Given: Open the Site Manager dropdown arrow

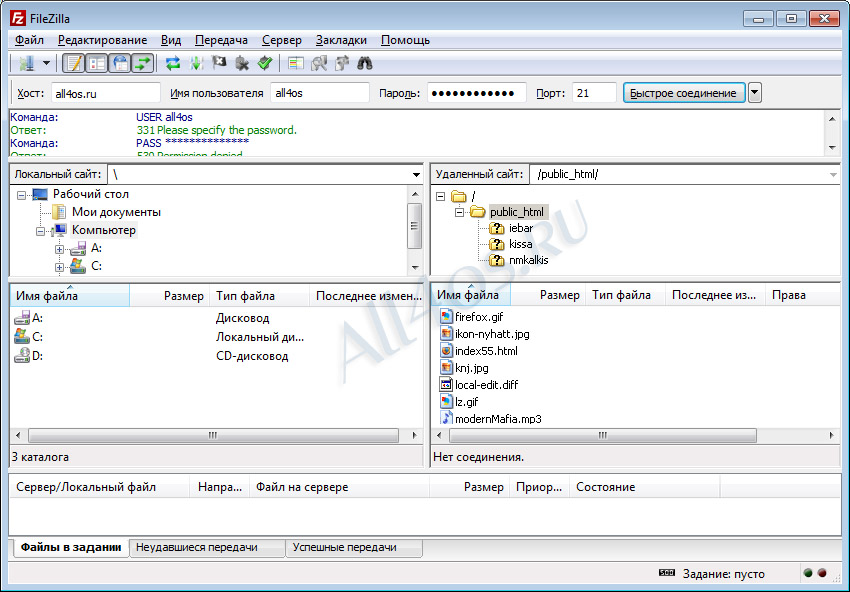Looking at the screenshot, I should [47, 63].
